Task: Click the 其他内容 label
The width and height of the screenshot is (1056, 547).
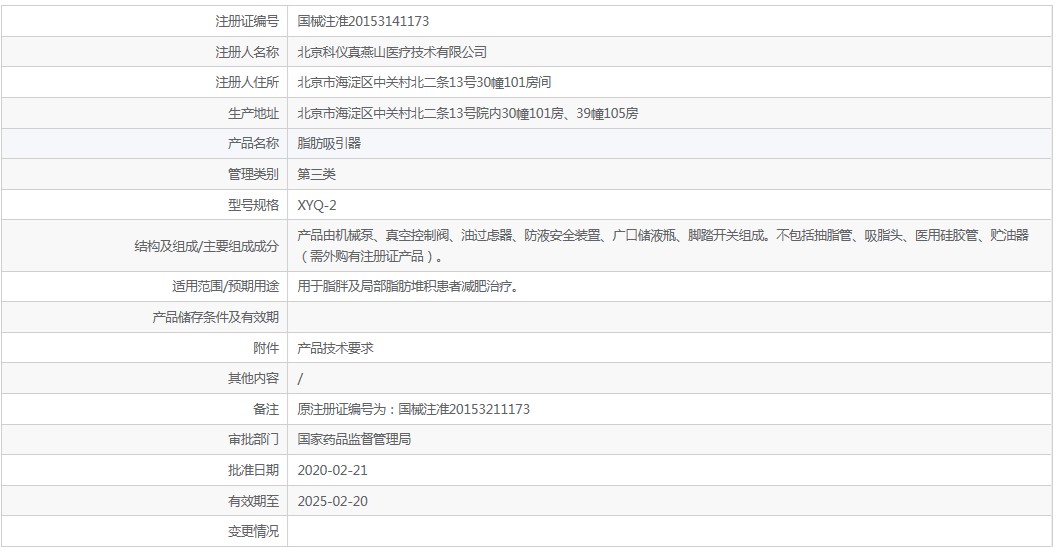Action: pyautogui.click(x=253, y=378)
